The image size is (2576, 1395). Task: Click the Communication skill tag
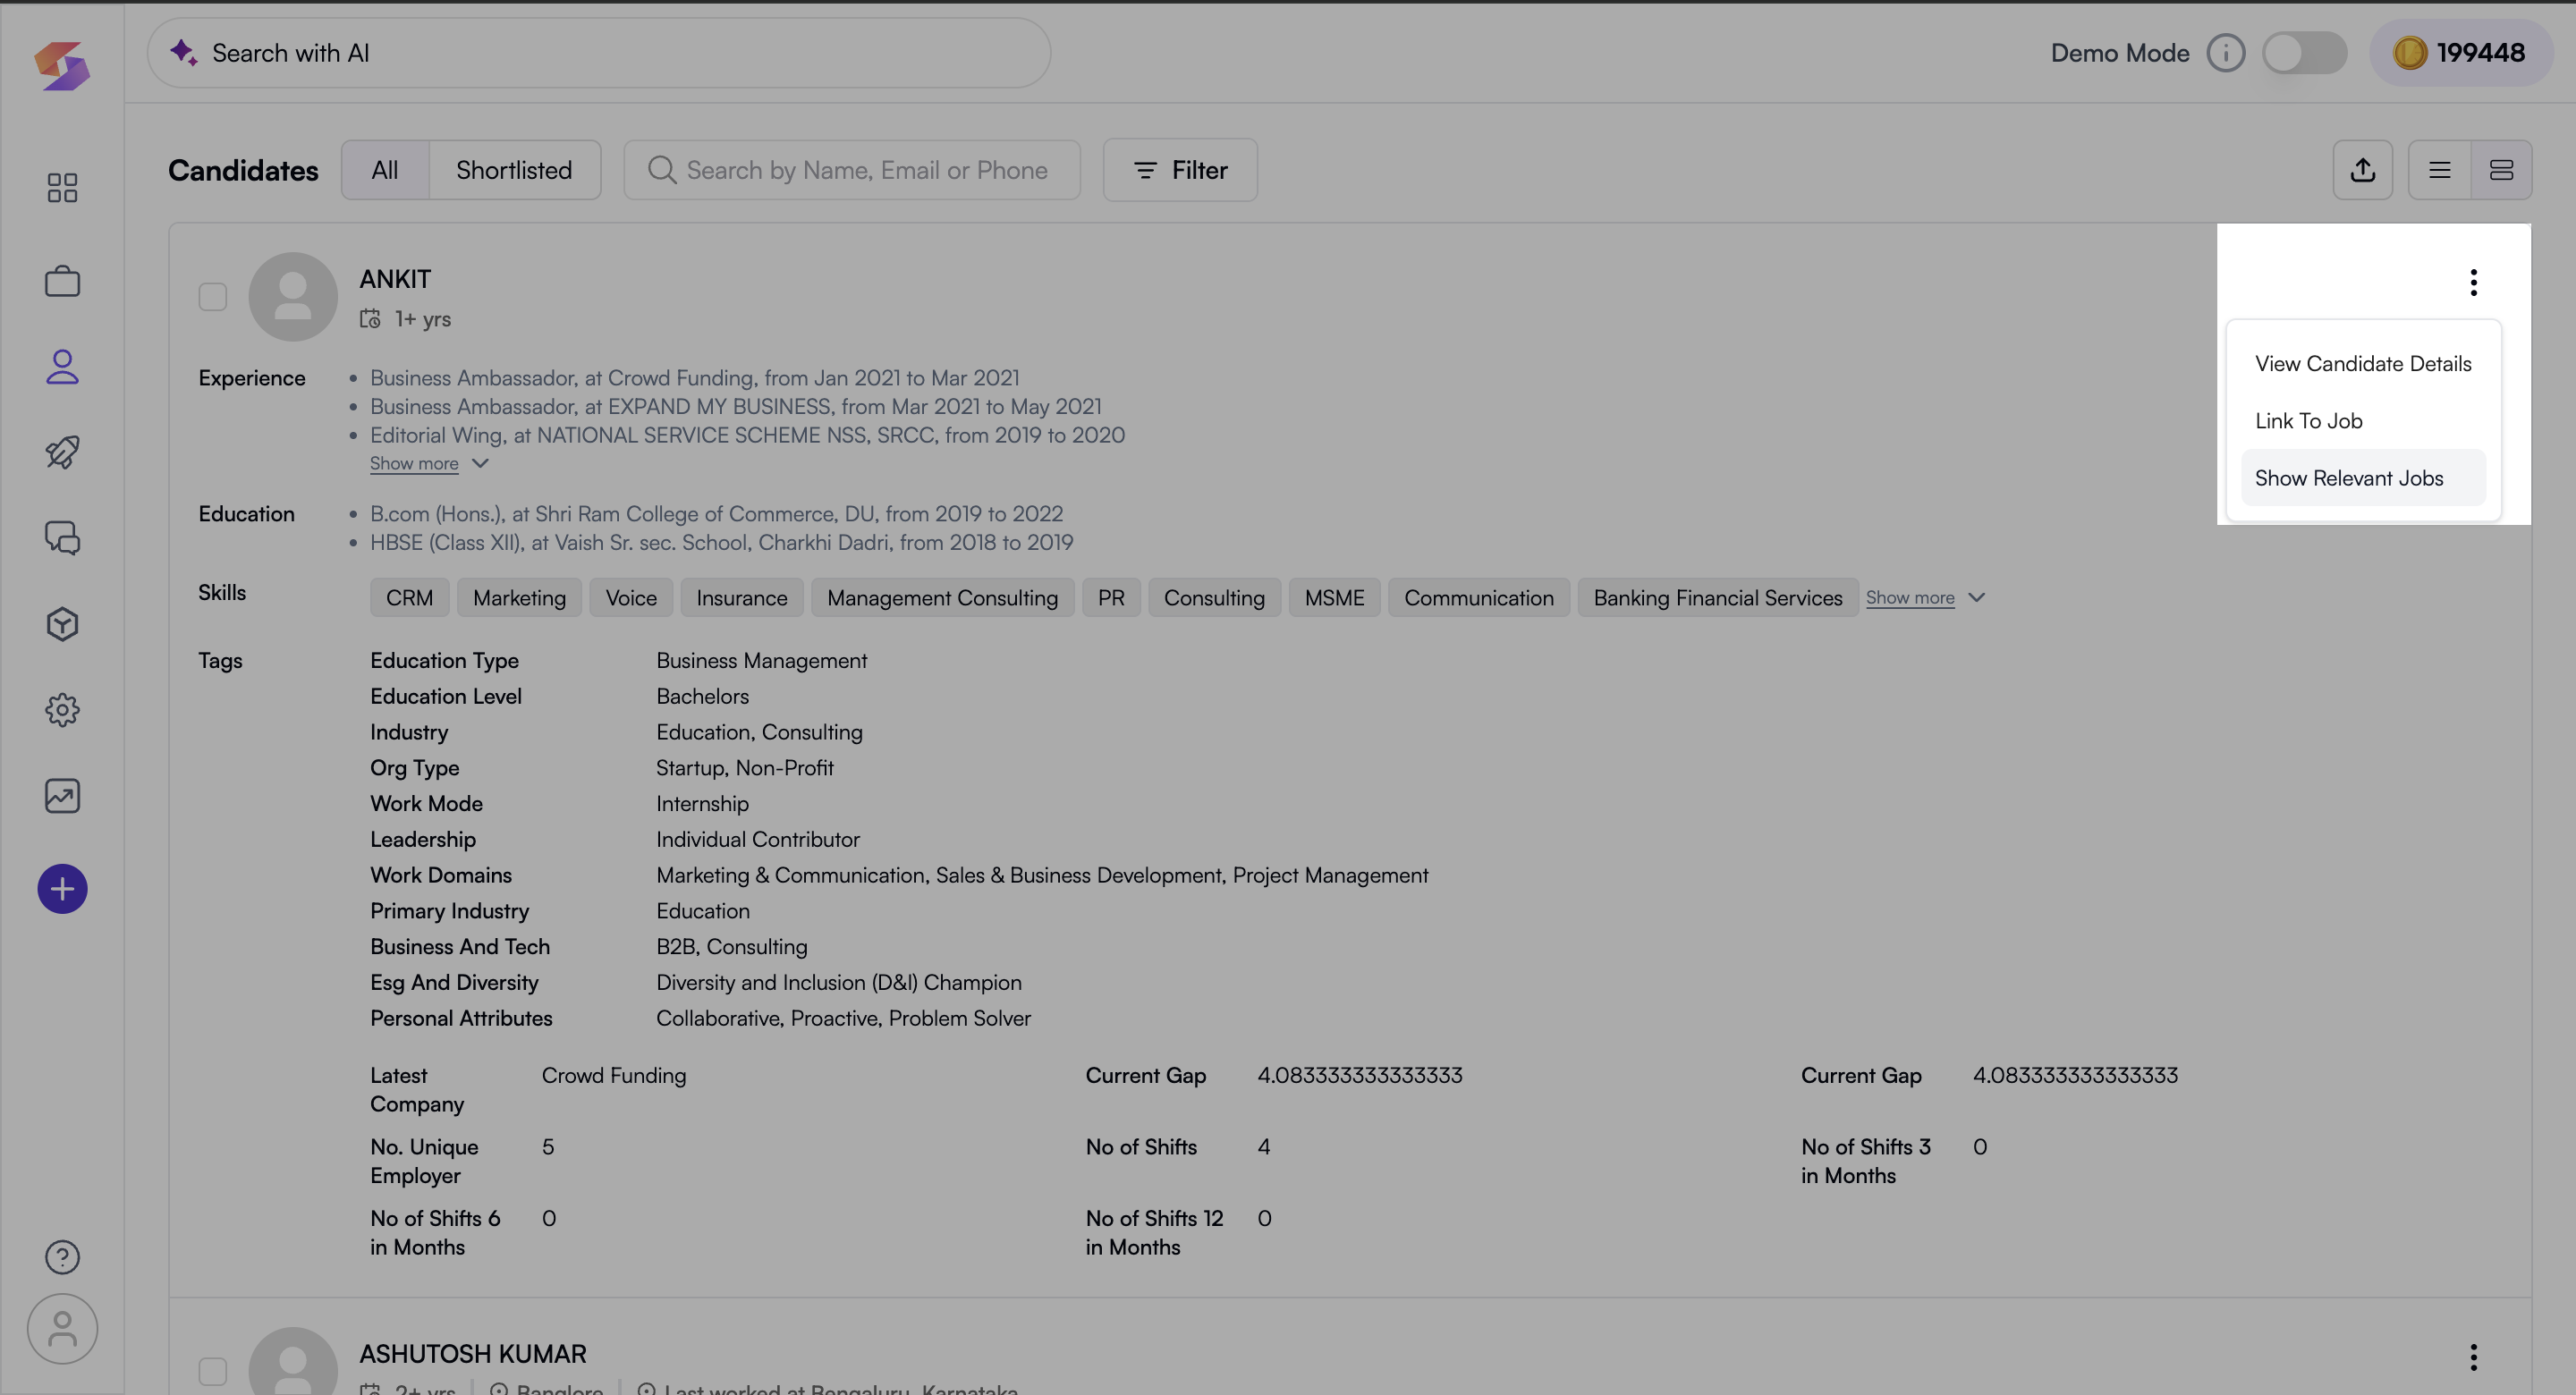point(1478,598)
